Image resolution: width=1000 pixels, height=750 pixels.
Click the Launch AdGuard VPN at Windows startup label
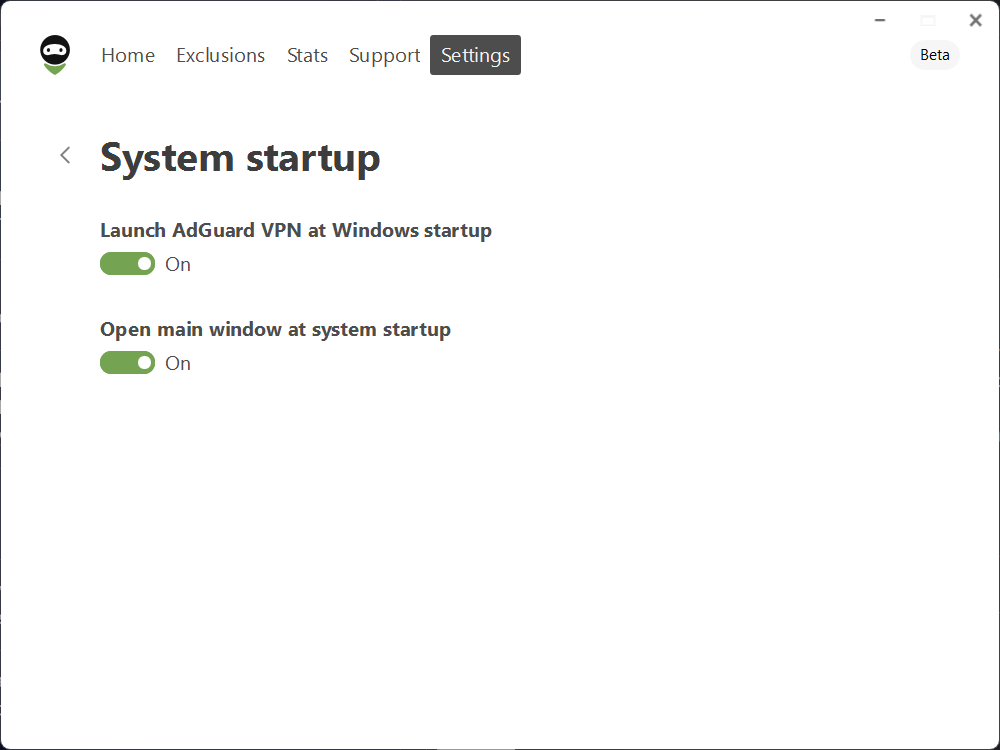tap(296, 230)
